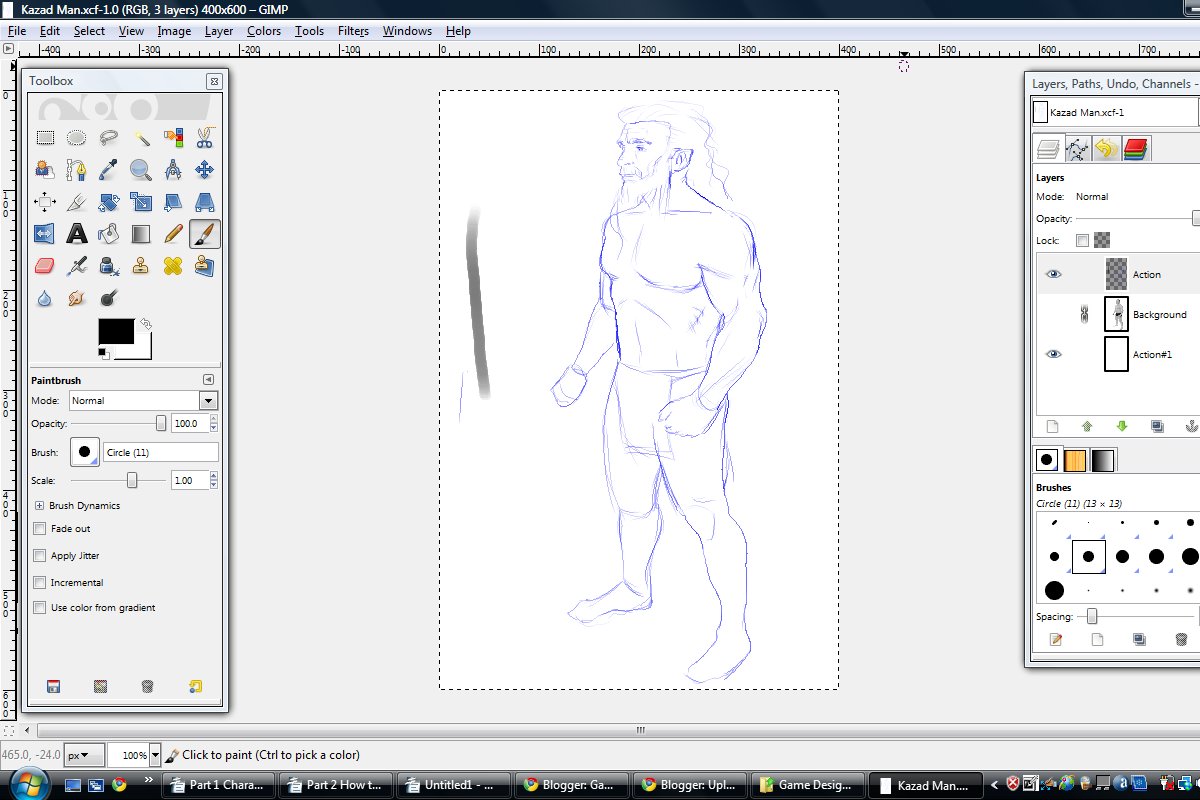
Task: Select the Text tool
Action: (77, 234)
